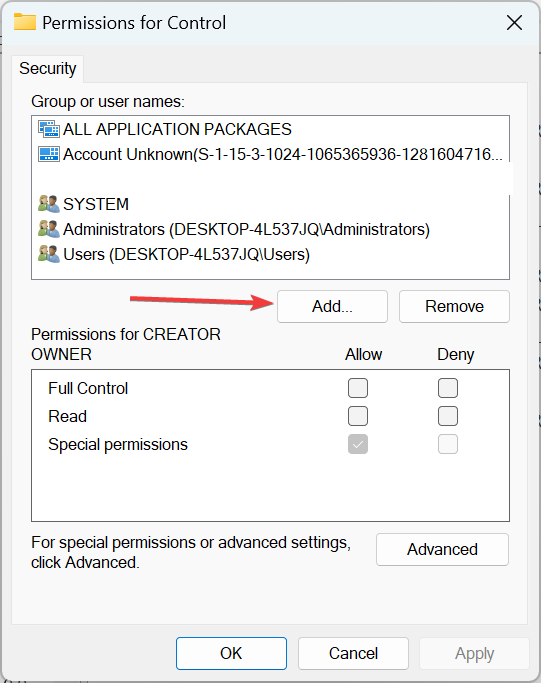Image resolution: width=541 pixels, height=683 pixels.
Task: Close the Permissions for Control dialog
Action: (514, 23)
